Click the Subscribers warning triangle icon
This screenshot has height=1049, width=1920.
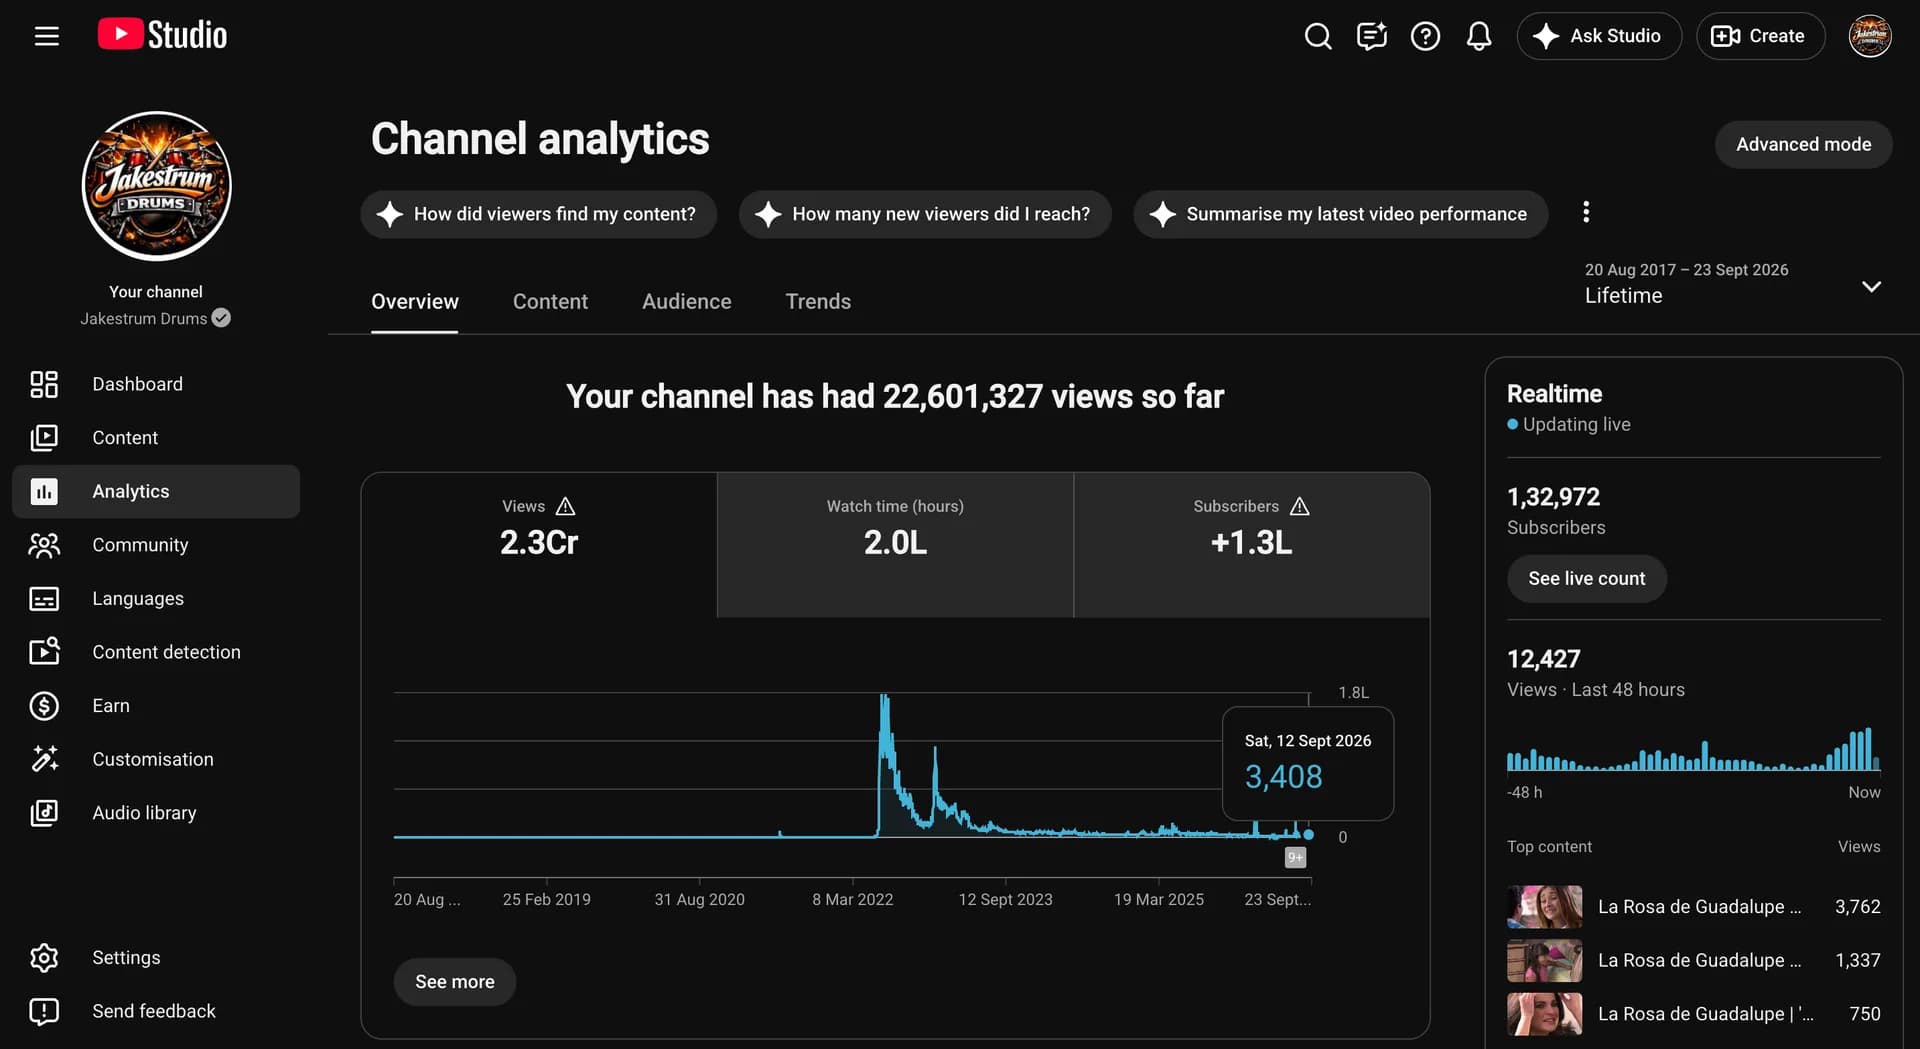(x=1299, y=506)
